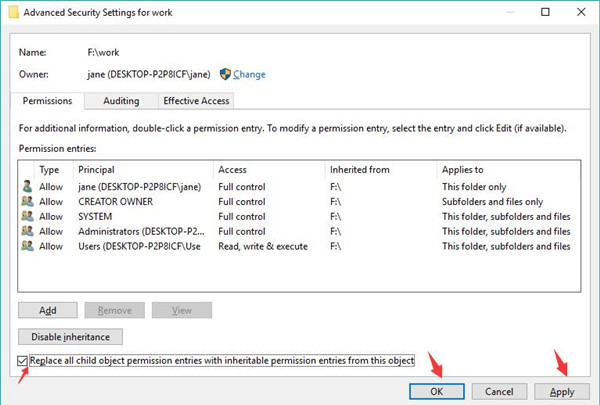Click the folder icon in title bar

pyautogui.click(x=13, y=12)
